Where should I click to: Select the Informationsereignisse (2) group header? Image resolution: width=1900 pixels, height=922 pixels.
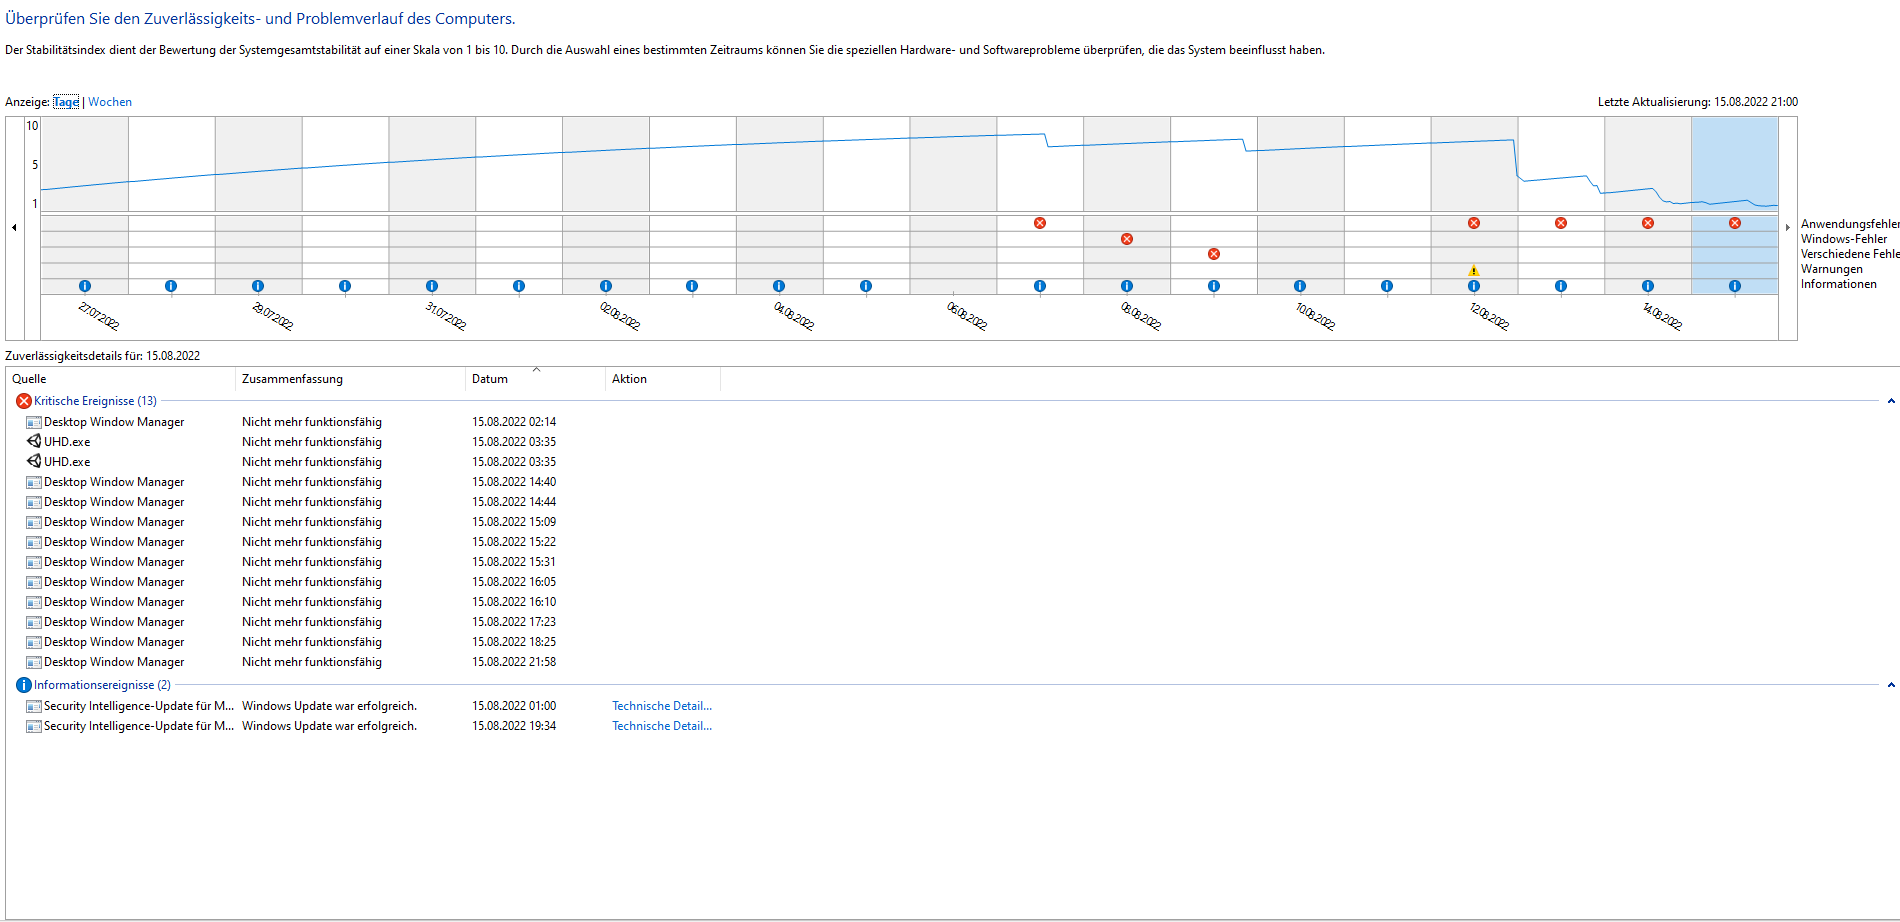[102, 685]
